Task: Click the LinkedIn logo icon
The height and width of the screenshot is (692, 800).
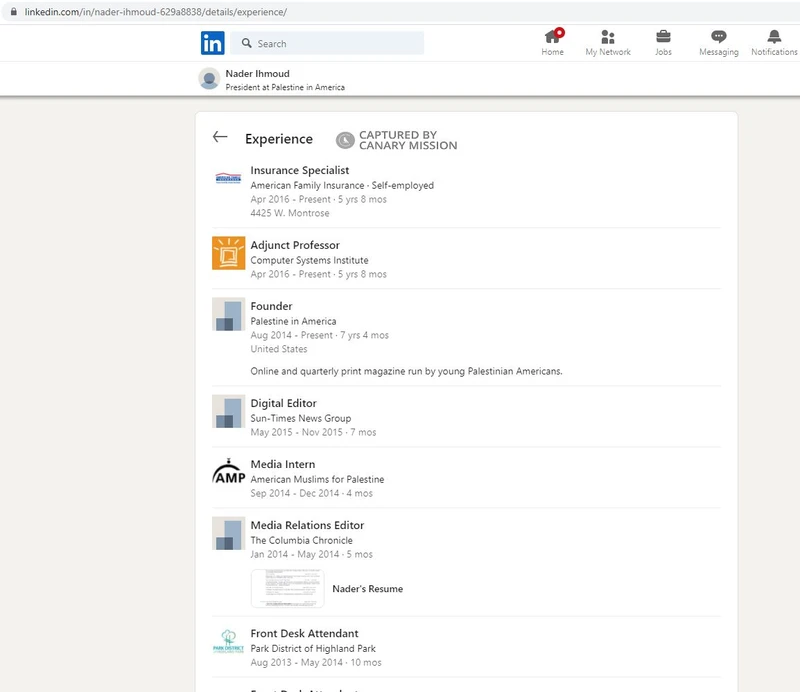Action: point(212,43)
